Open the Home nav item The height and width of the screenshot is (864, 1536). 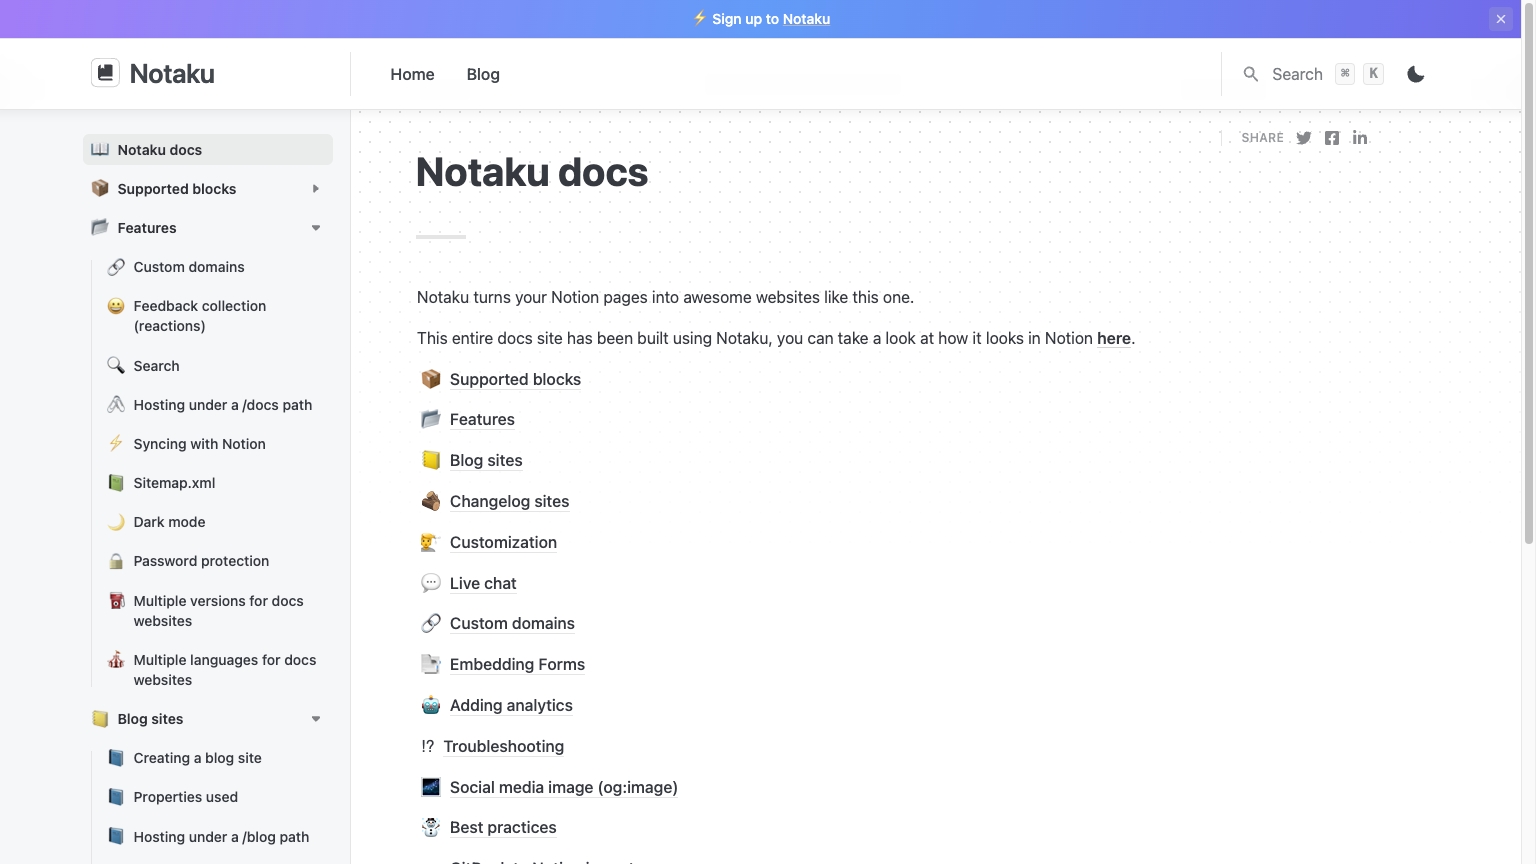coord(412,74)
